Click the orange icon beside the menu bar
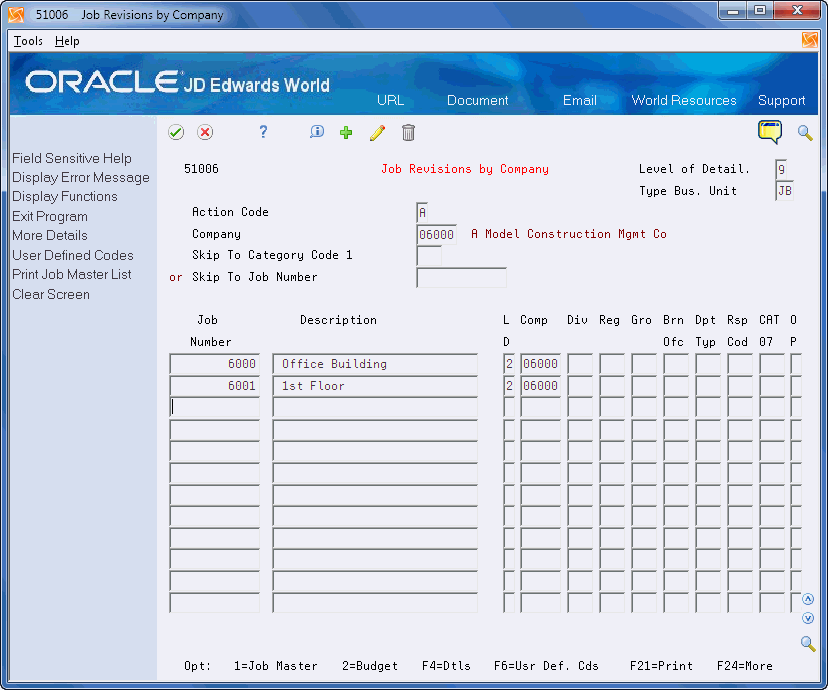Screen dimensions: 828x690 (810, 40)
